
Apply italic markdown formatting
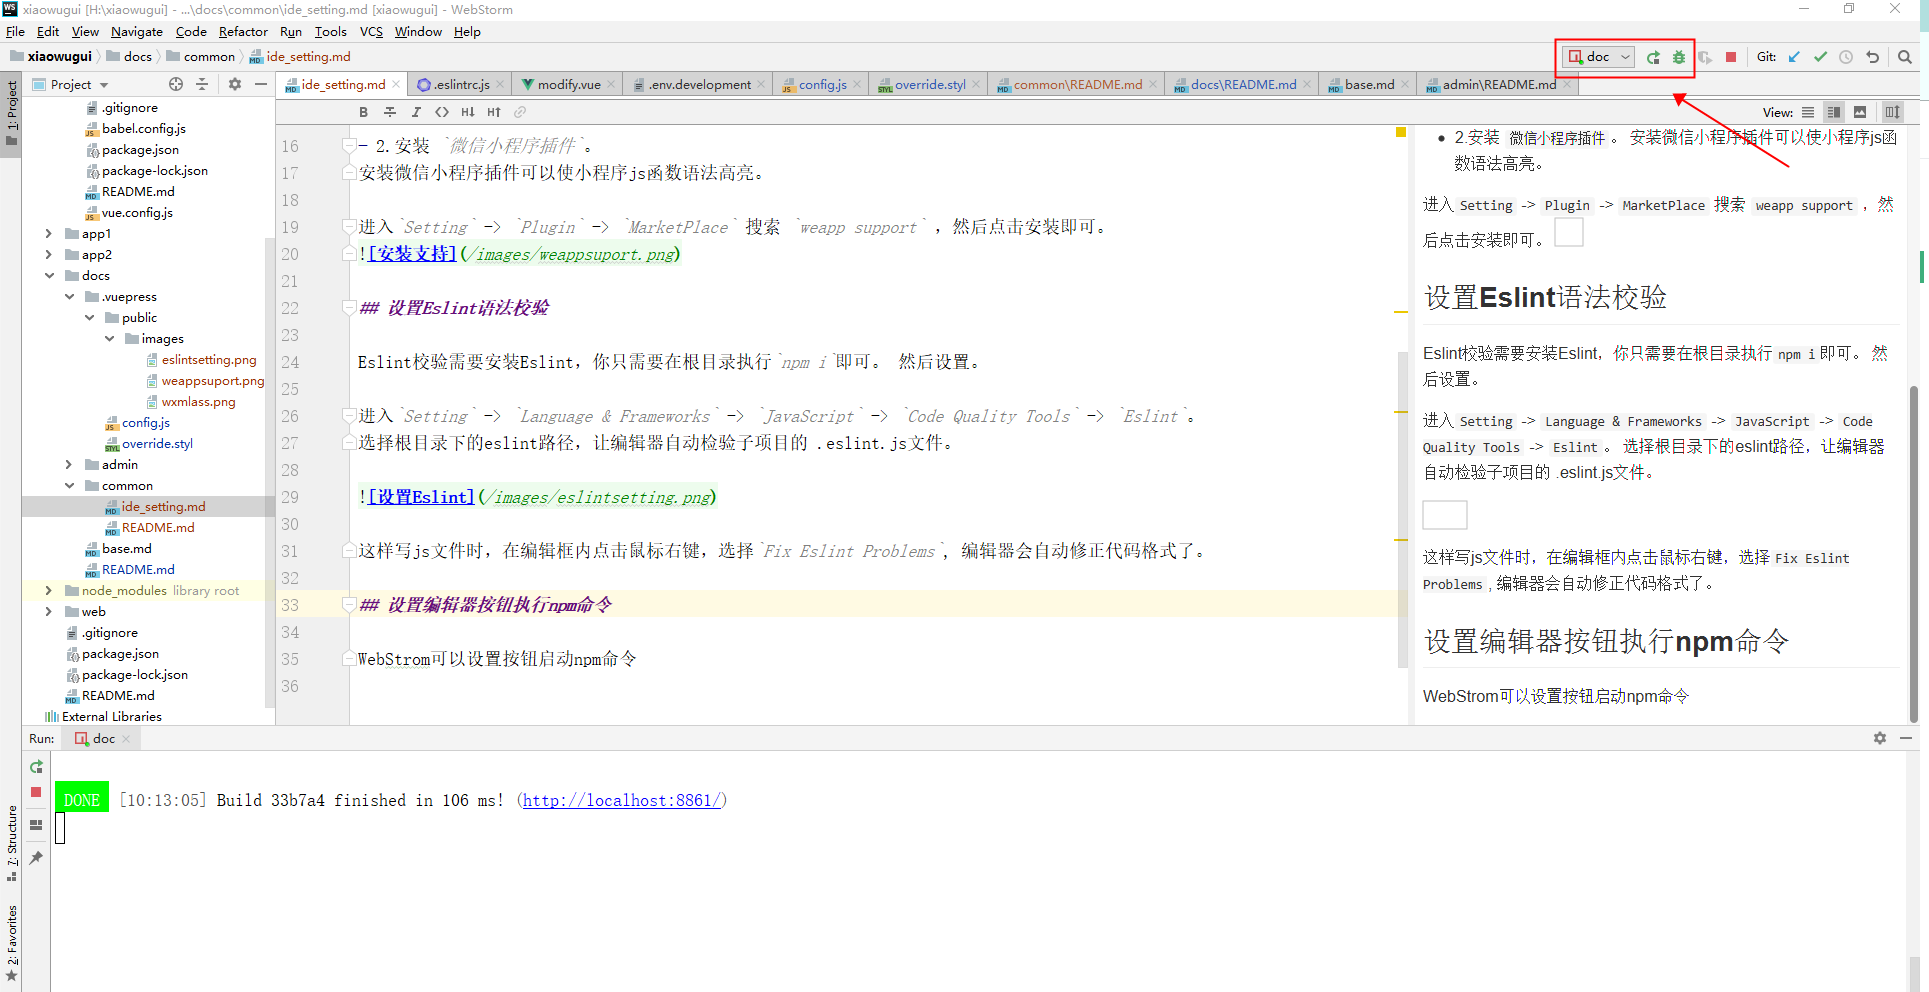[x=416, y=112]
